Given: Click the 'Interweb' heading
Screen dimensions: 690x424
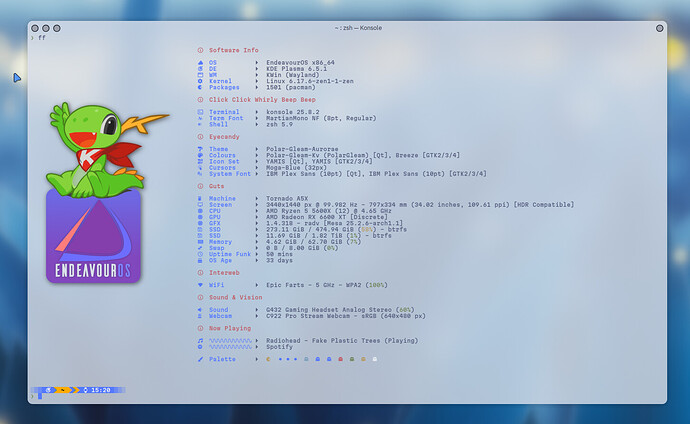Looking at the screenshot, I should click(224, 273).
